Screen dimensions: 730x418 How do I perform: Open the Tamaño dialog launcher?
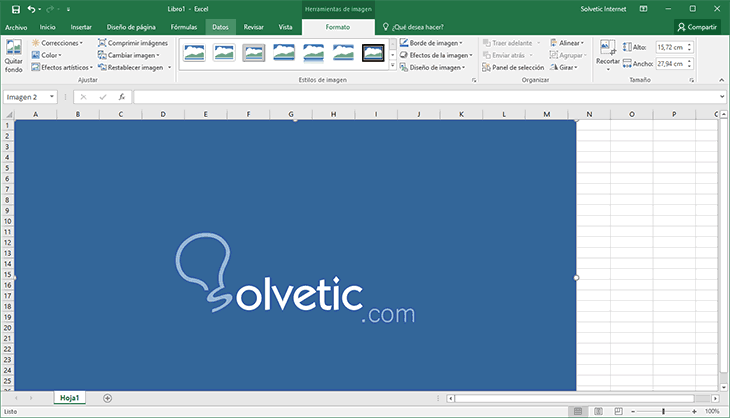pos(692,80)
